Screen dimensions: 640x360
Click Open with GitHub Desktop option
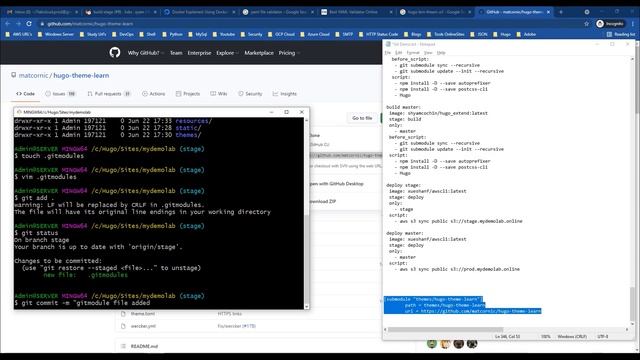[336, 184]
